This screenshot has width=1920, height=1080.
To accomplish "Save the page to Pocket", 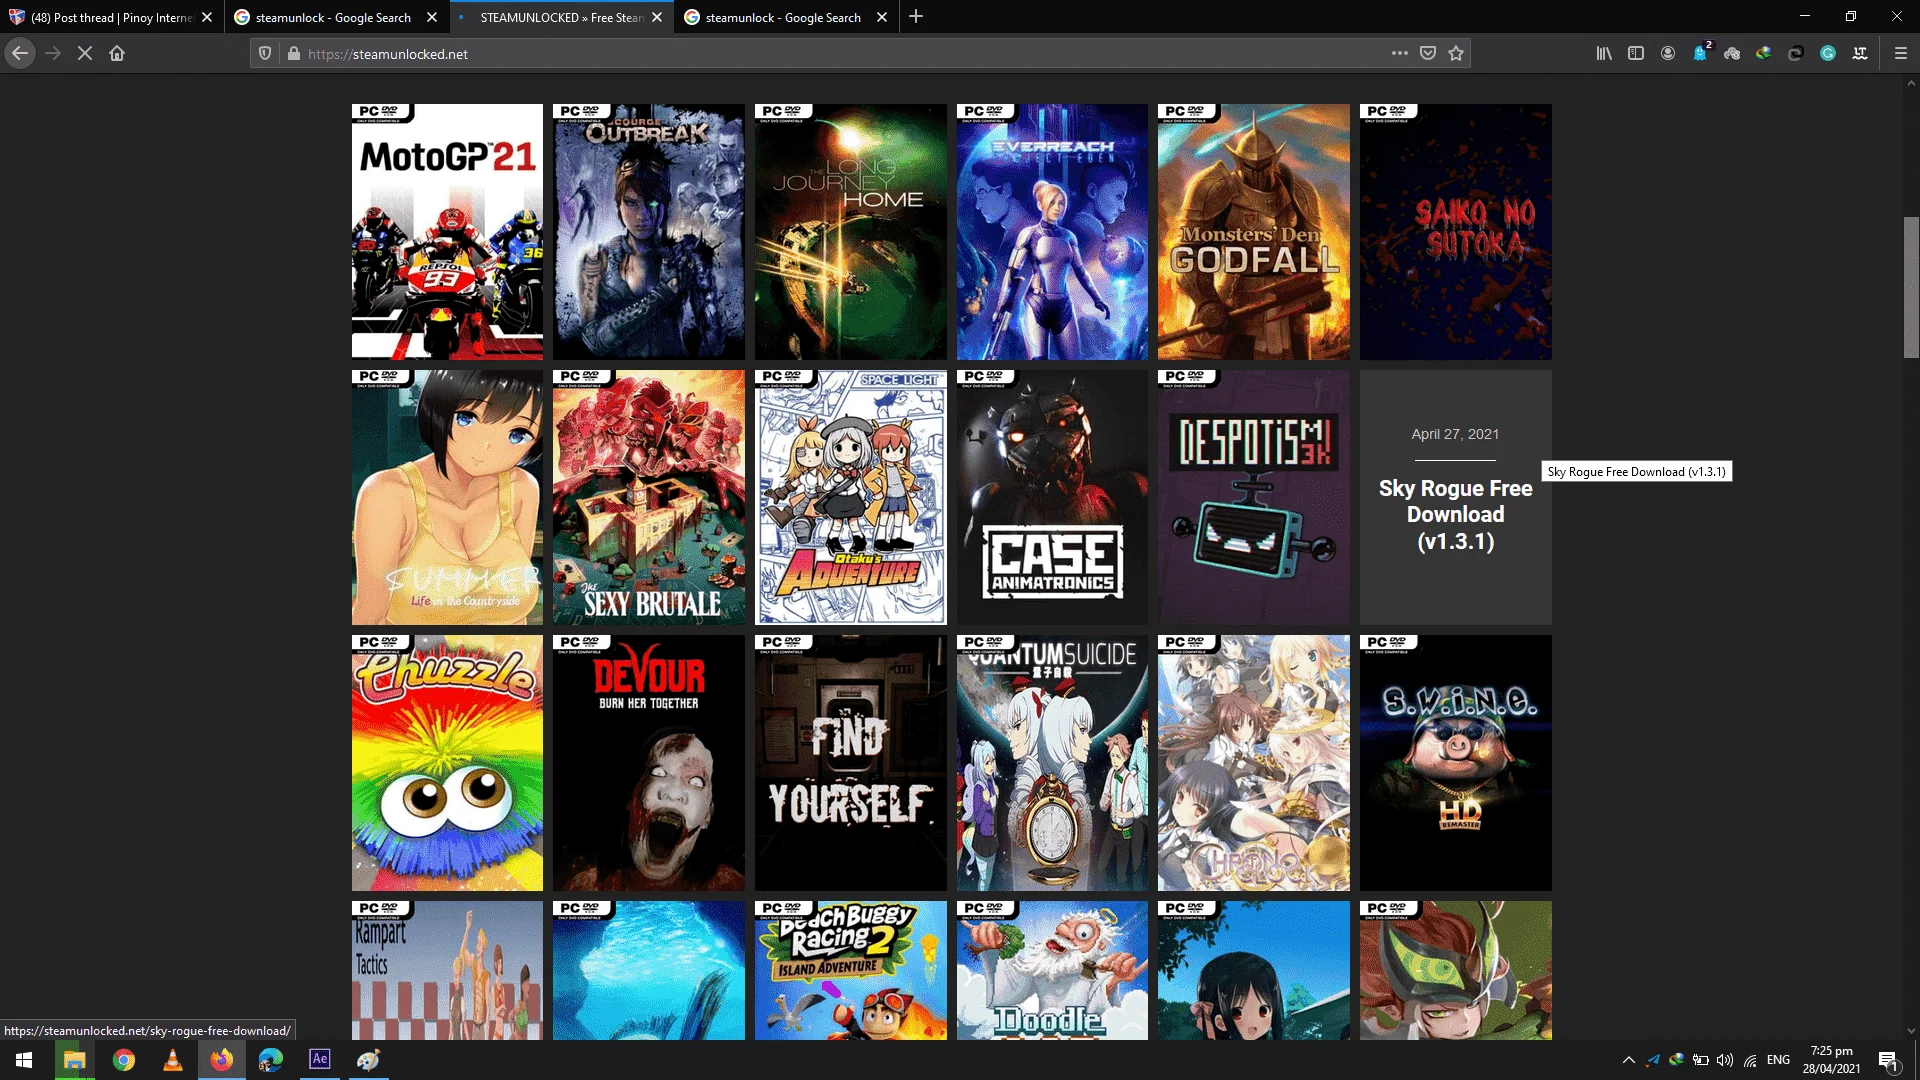I will pos(1428,53).
